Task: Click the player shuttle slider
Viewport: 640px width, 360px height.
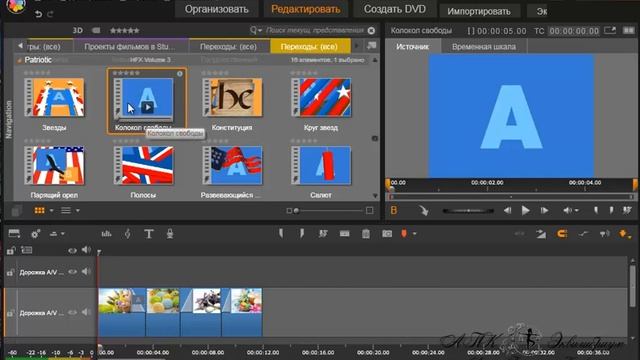Action: (468, 211)
